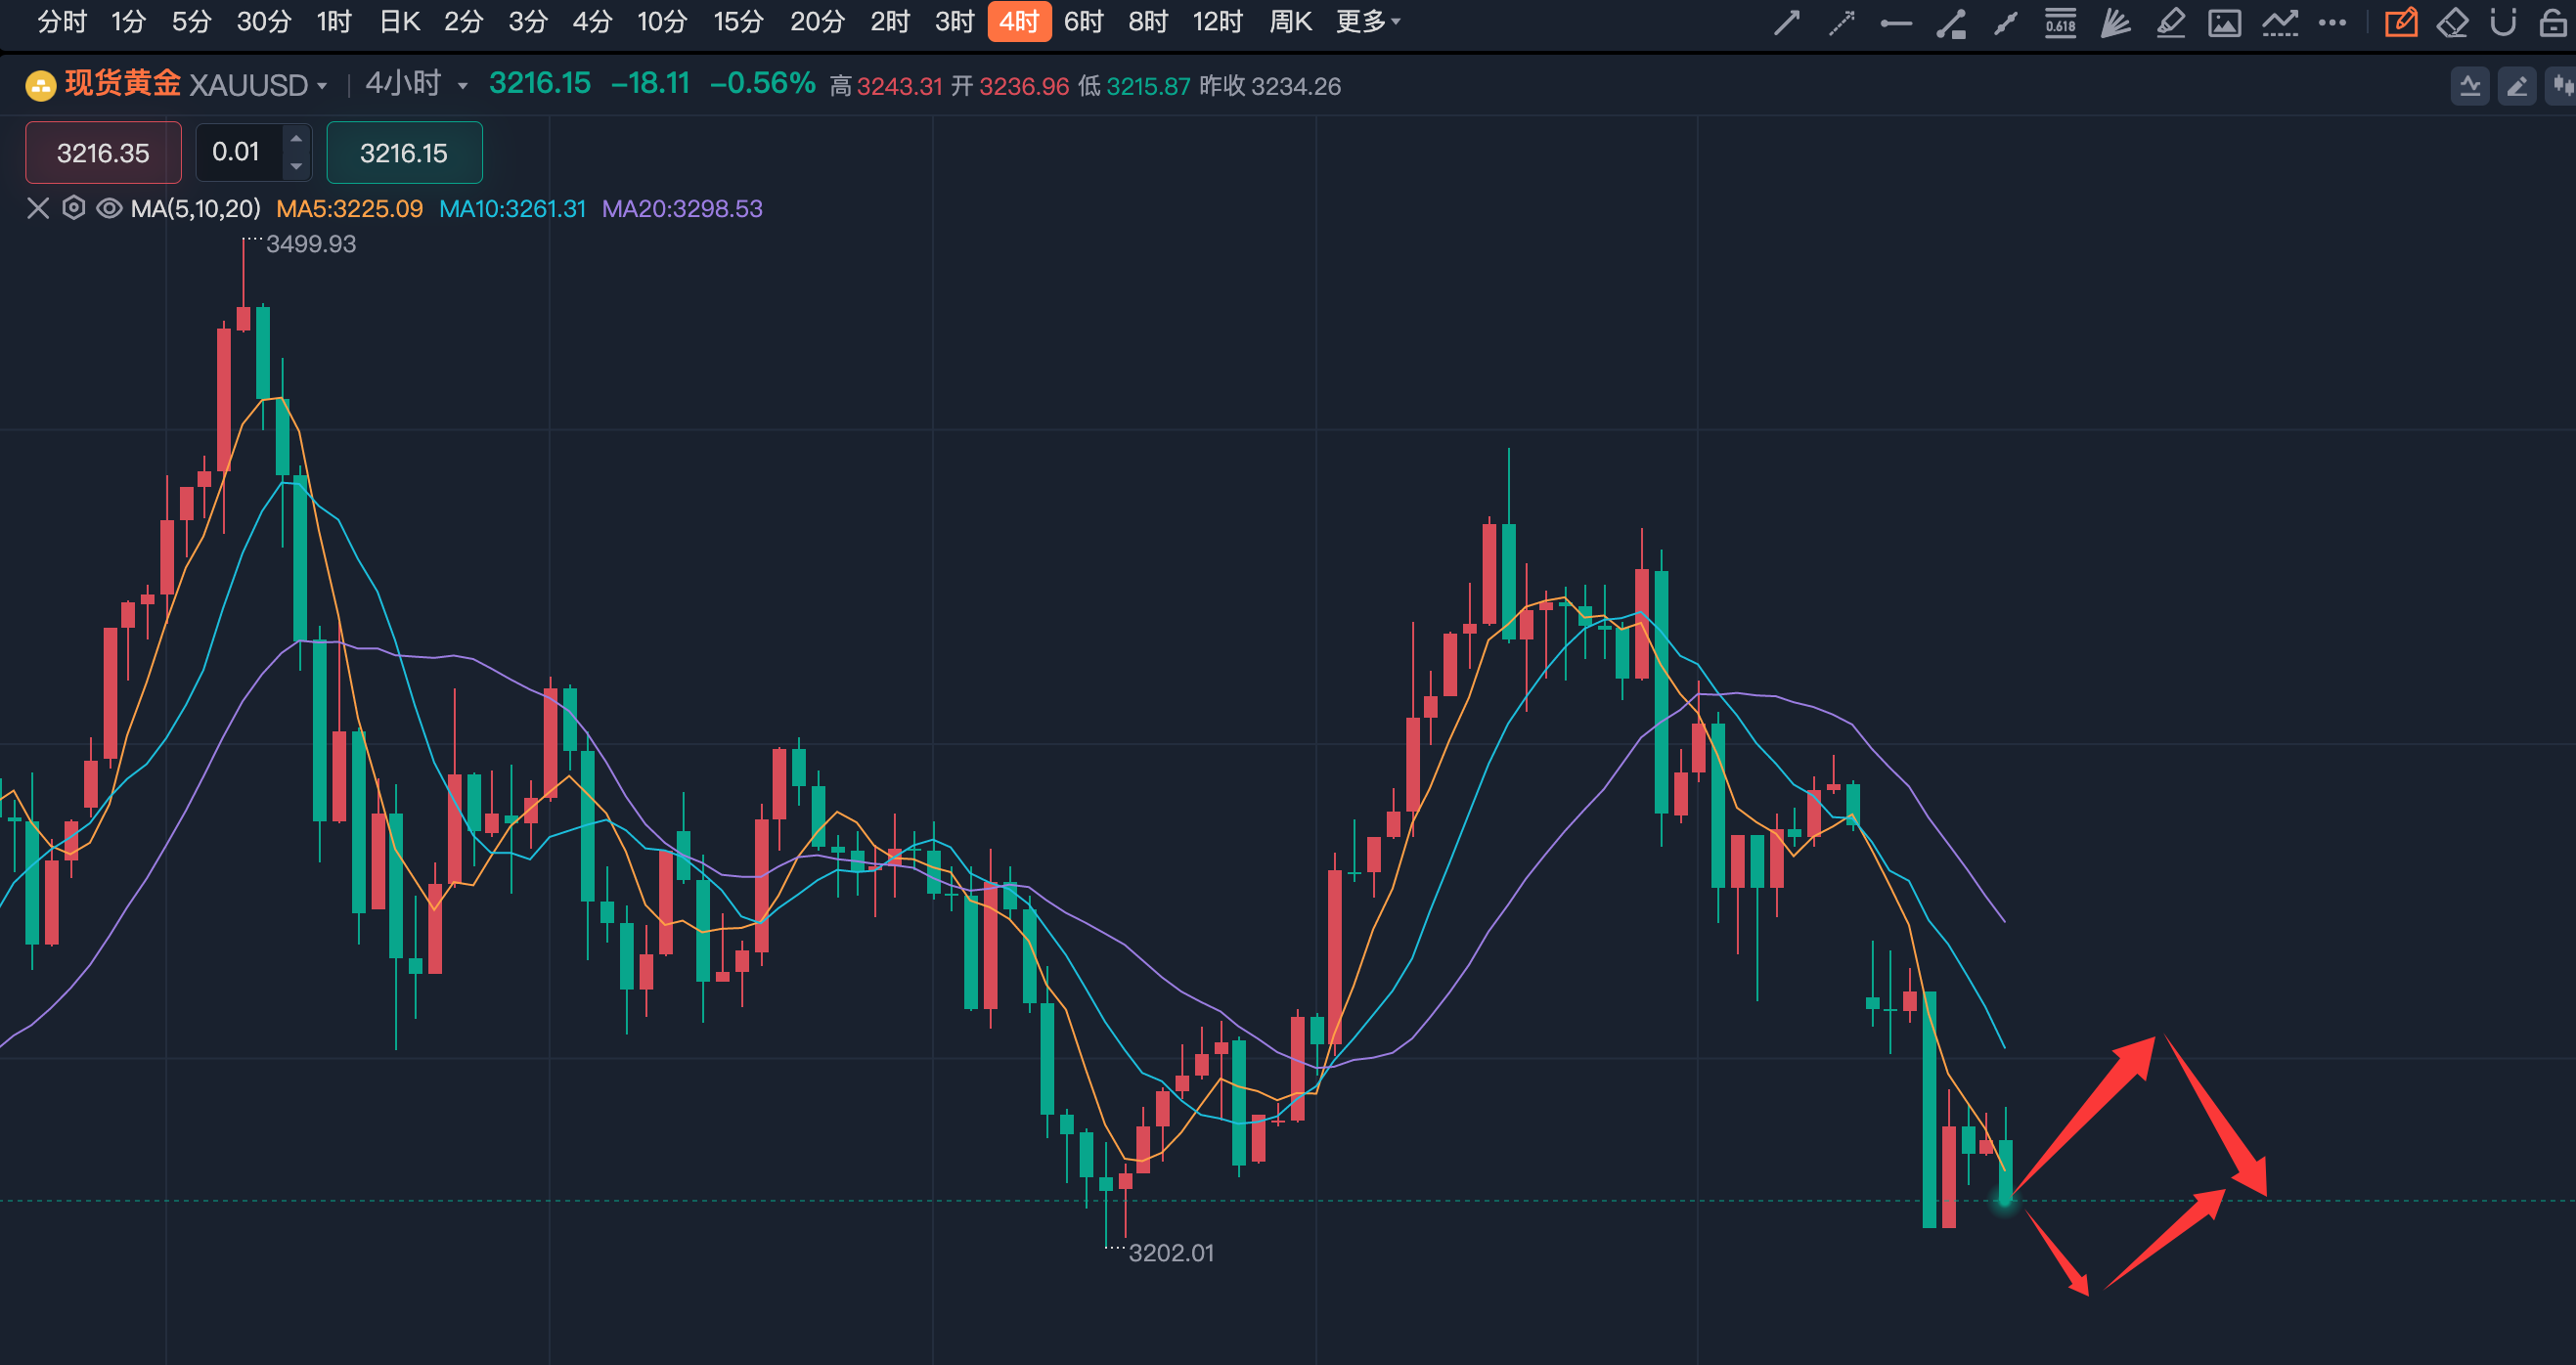Select the highlighter marker tool
The image size is (2576, 1365).
click(2169, 22)
